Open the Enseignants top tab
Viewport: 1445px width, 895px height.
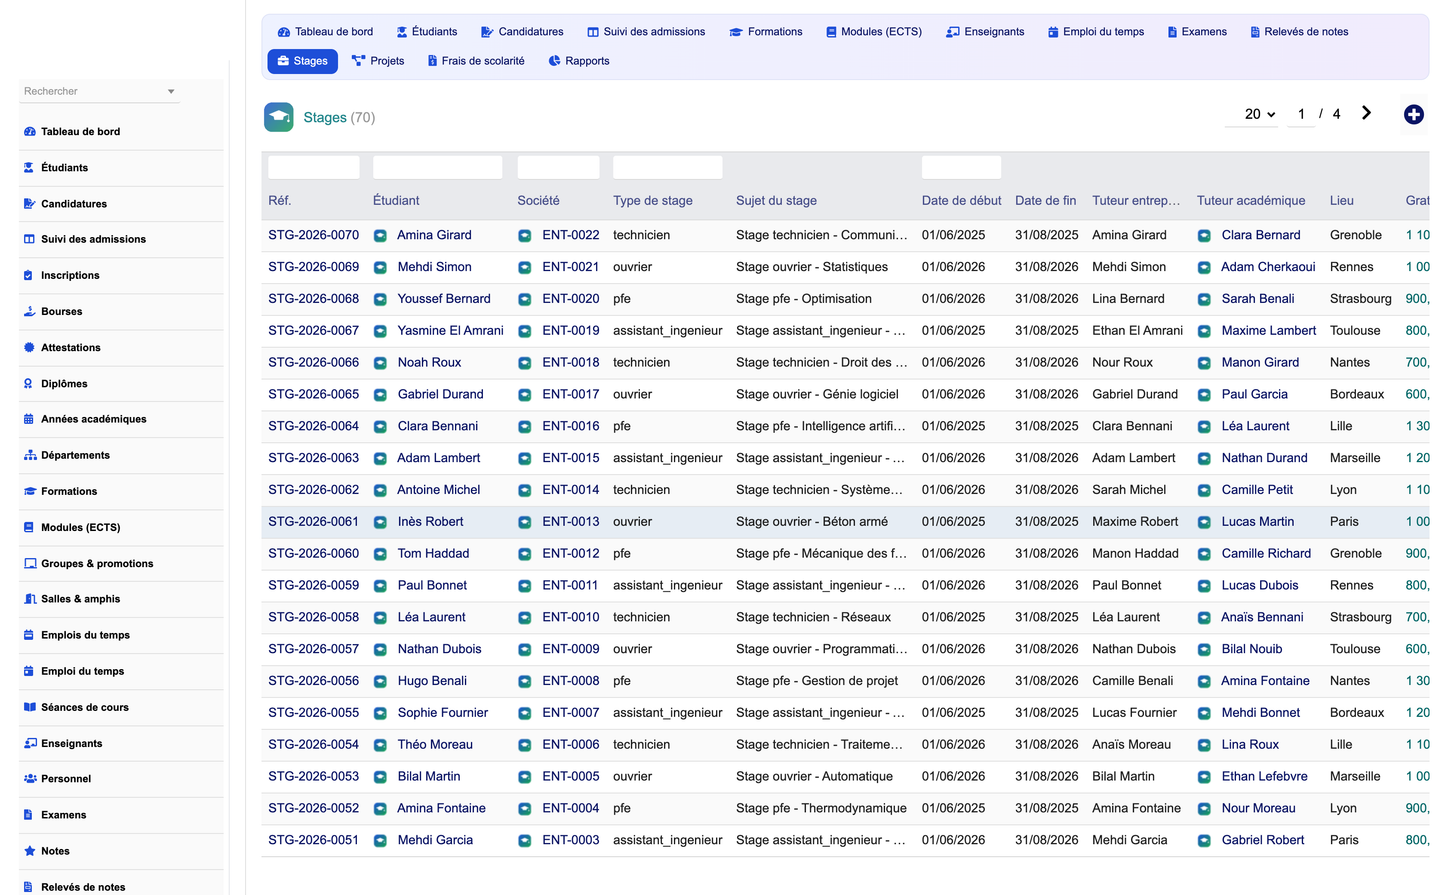tap(985, 32)
